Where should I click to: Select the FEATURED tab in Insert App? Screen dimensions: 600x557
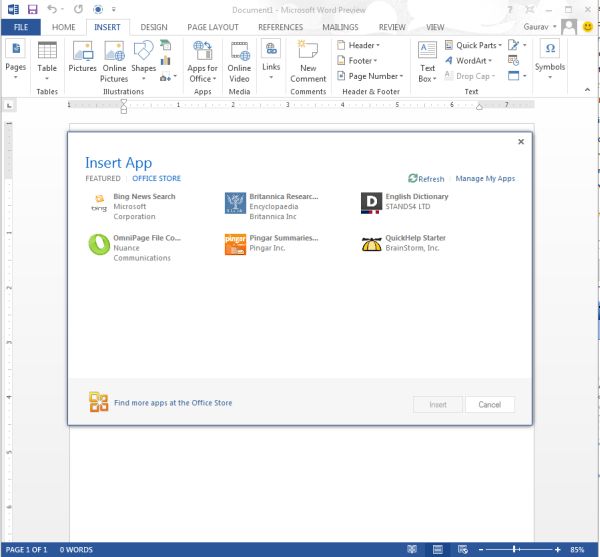click(103, 178)
